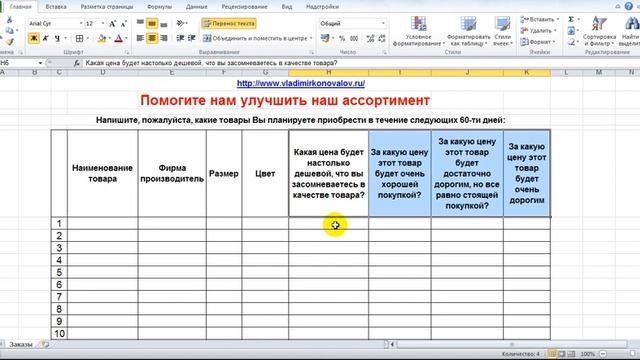Apply the red font color A
This screenshot has width=640, height=360.
click(x=119, y=38)
